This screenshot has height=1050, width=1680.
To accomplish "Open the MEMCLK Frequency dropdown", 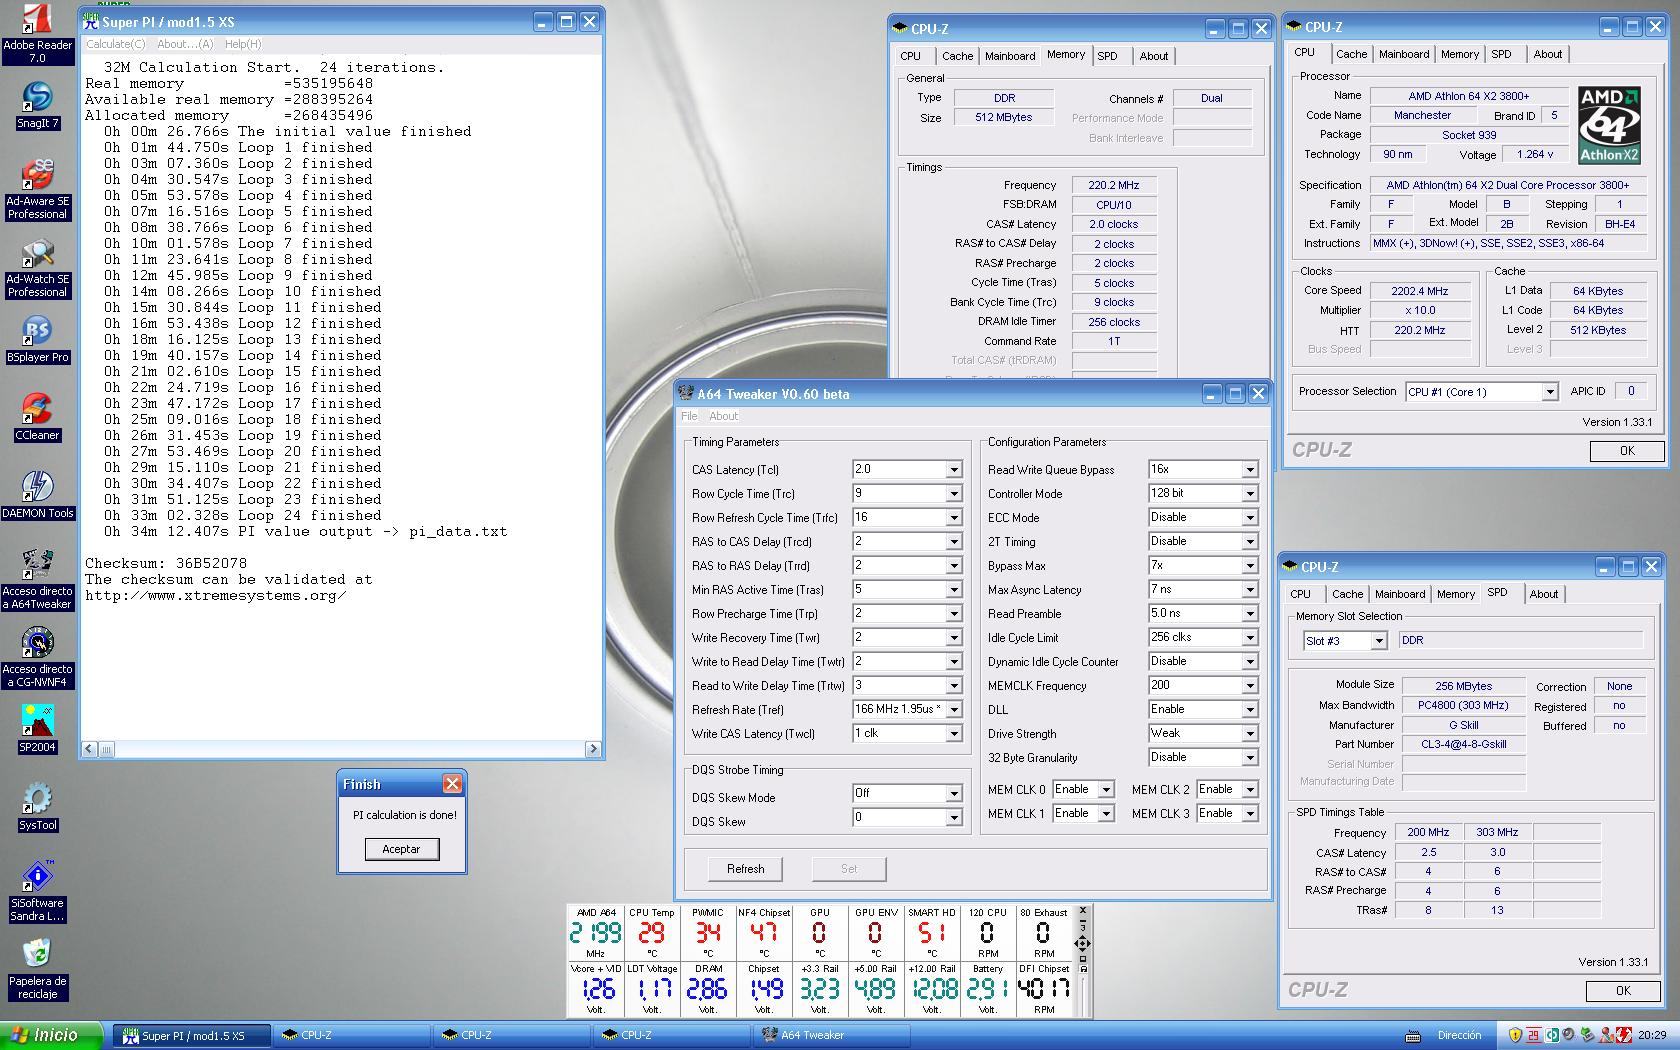I will [1249, 686].
